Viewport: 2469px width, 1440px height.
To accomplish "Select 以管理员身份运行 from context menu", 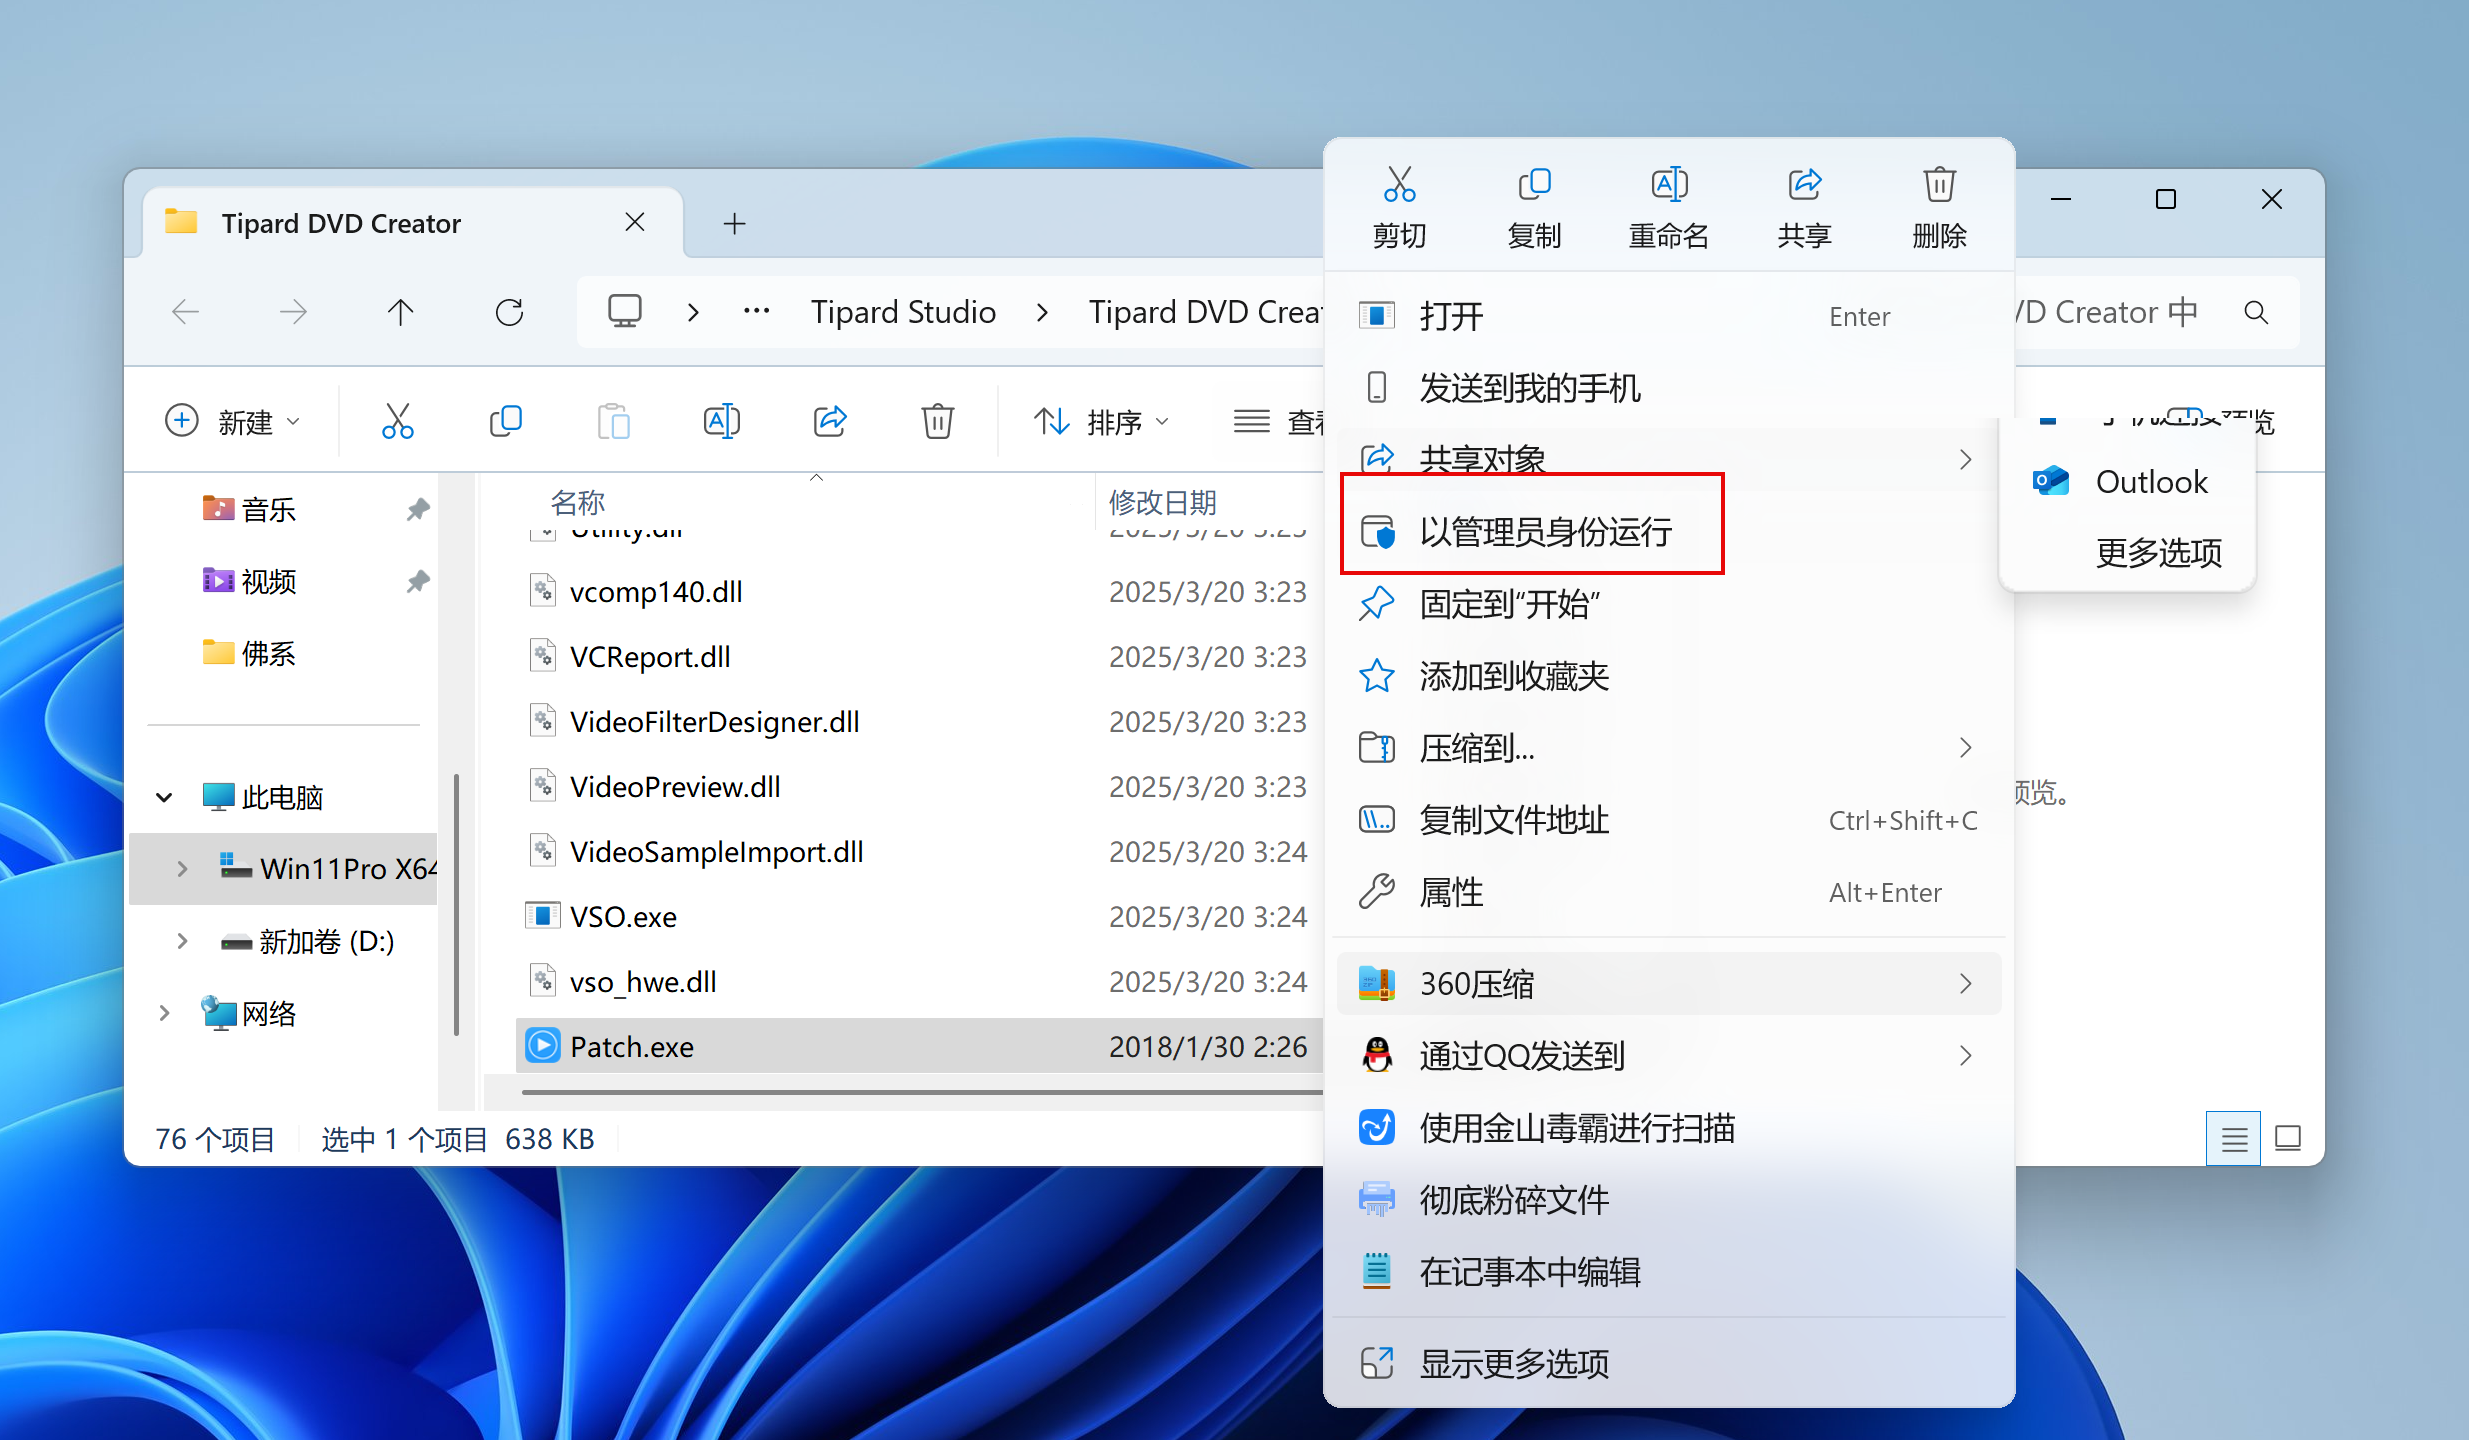I will pyautogui.click(x=1545, y=531).
